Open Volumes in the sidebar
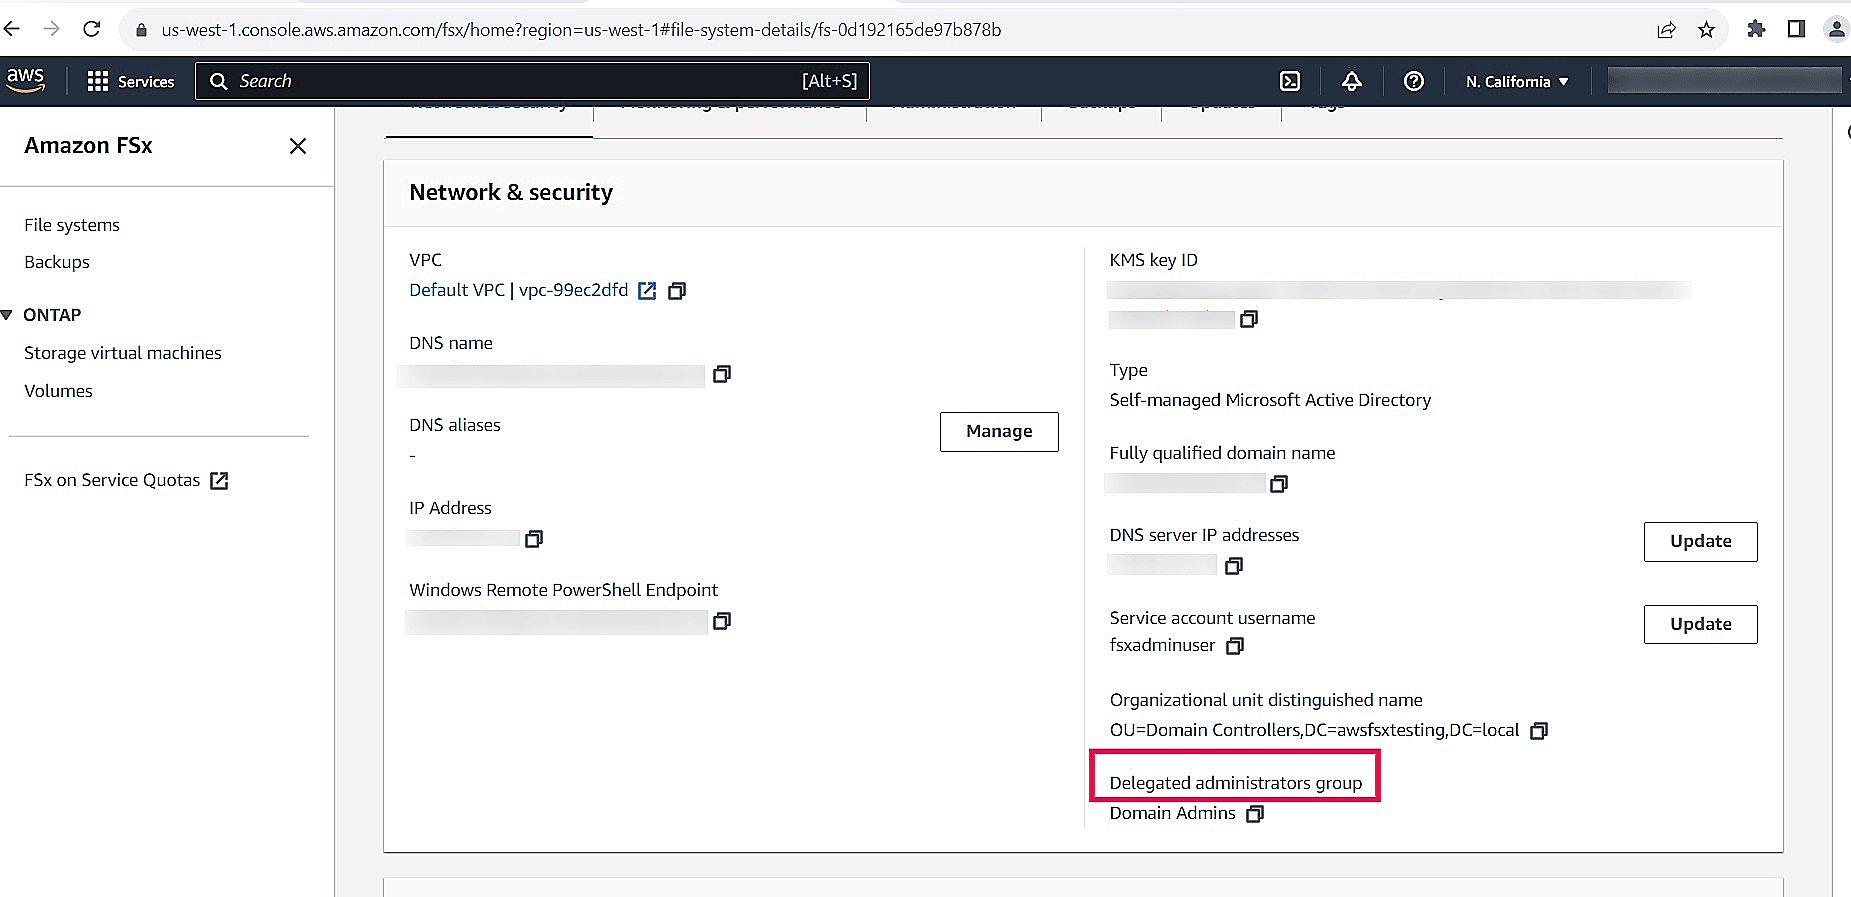Screen dimensions: 1851x897 58,391
